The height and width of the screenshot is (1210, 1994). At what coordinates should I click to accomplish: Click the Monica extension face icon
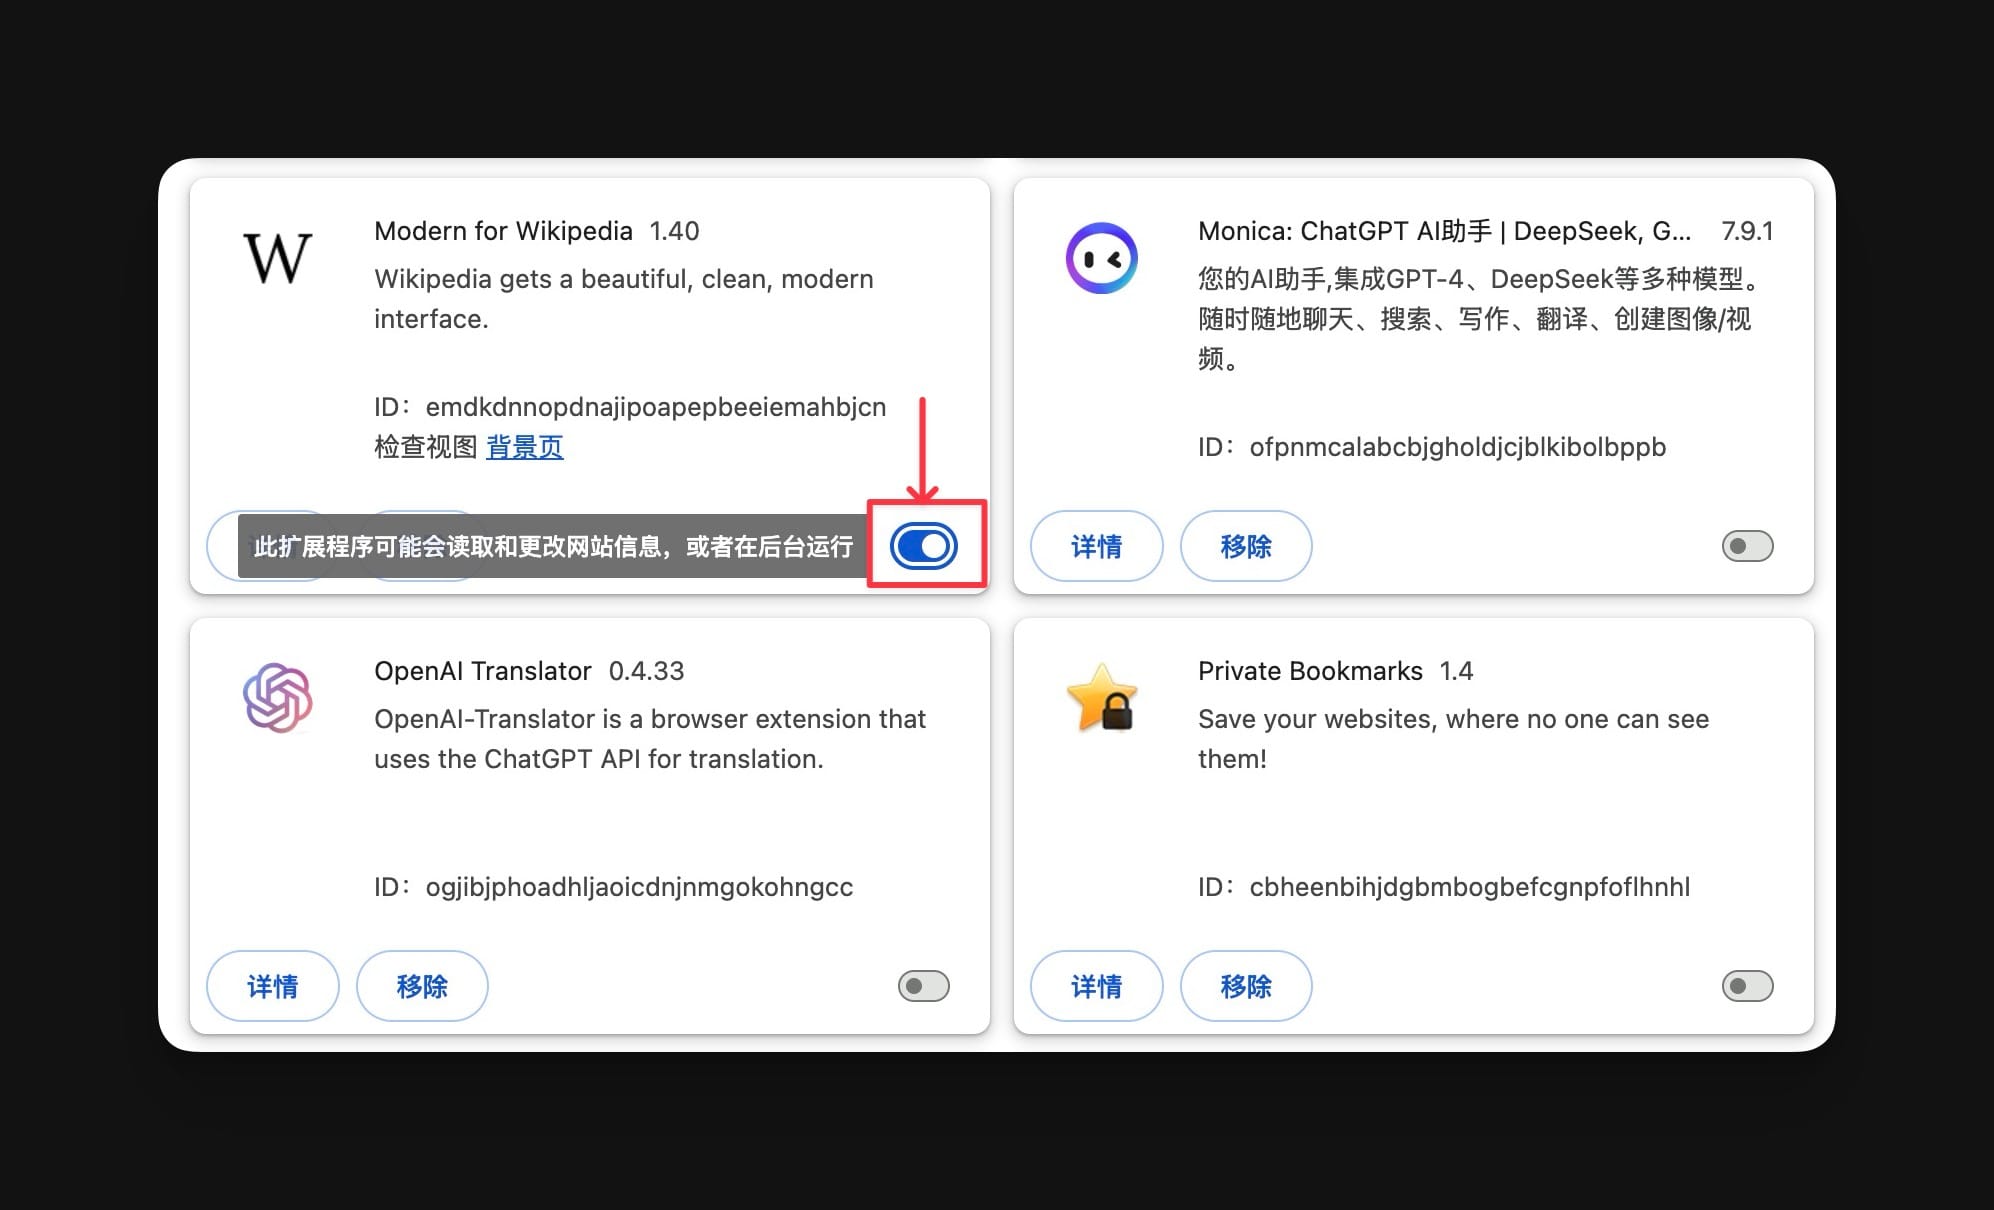pos(1101,258)
